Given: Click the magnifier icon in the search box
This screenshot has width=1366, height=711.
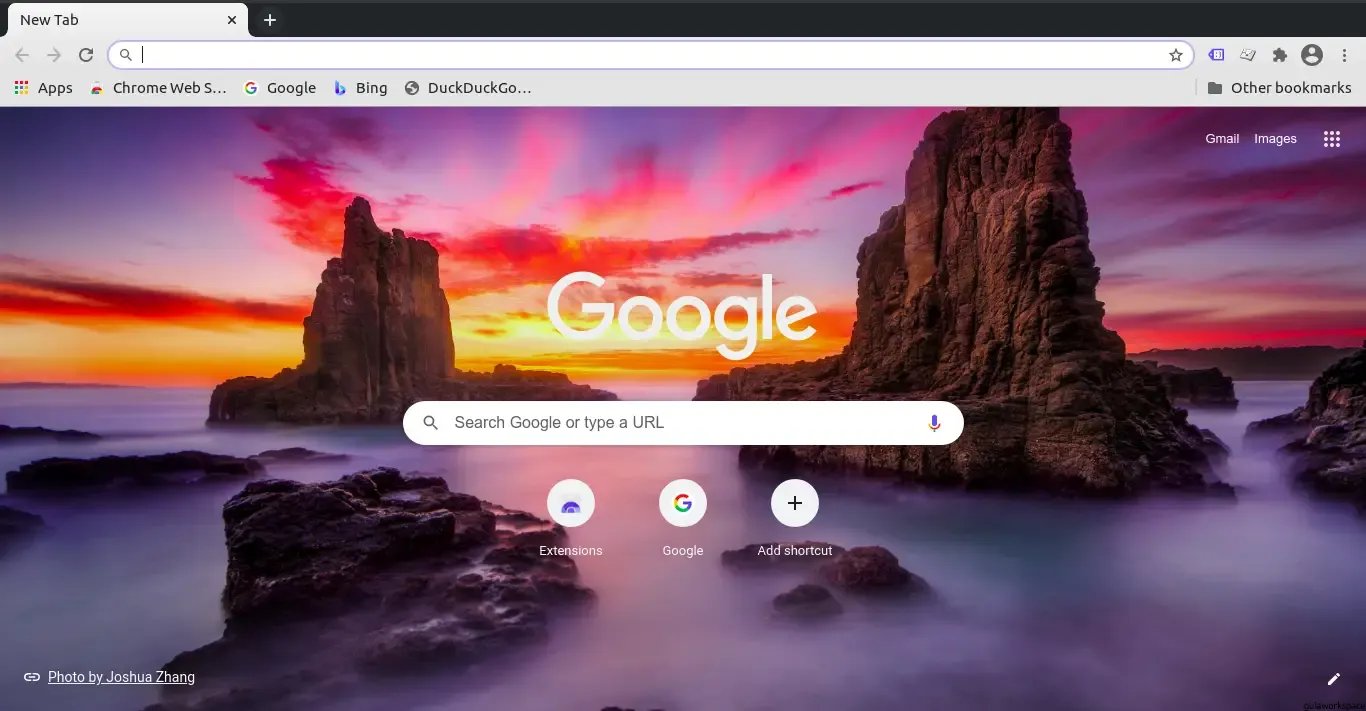Looking at the screenshot, I should [431, 423].
